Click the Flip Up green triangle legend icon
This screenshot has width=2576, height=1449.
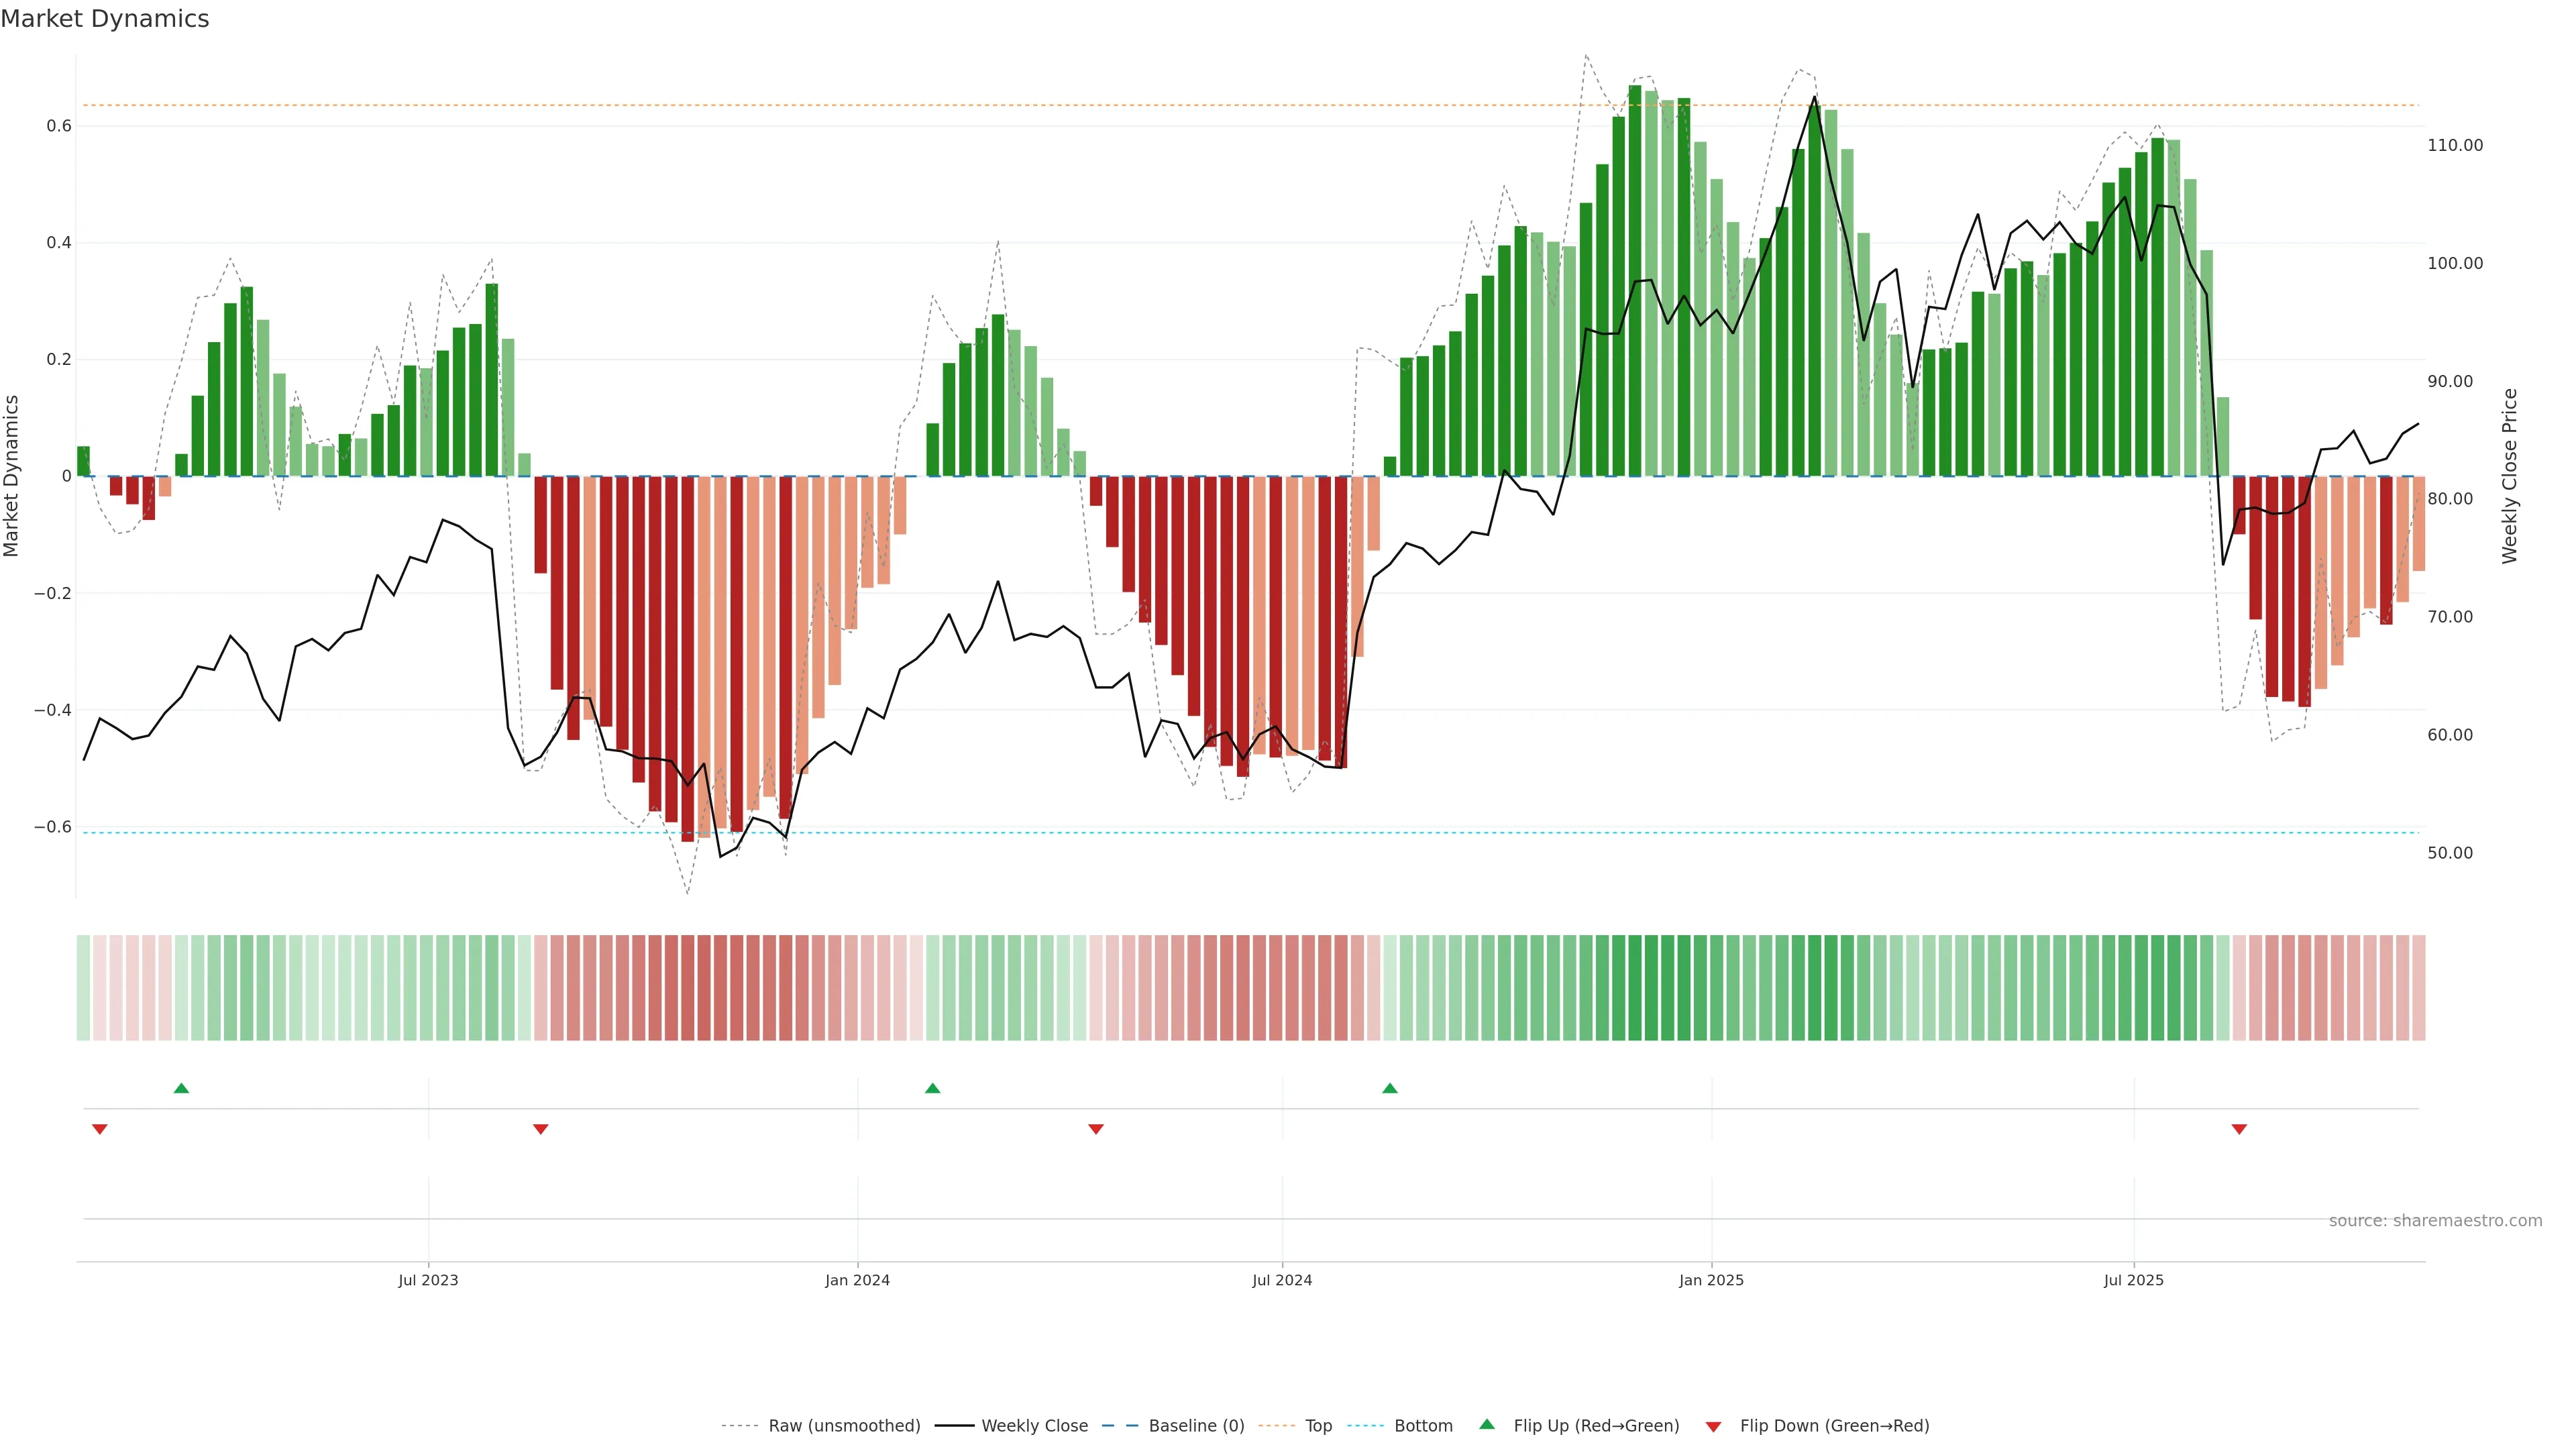pos(1487,1424)
